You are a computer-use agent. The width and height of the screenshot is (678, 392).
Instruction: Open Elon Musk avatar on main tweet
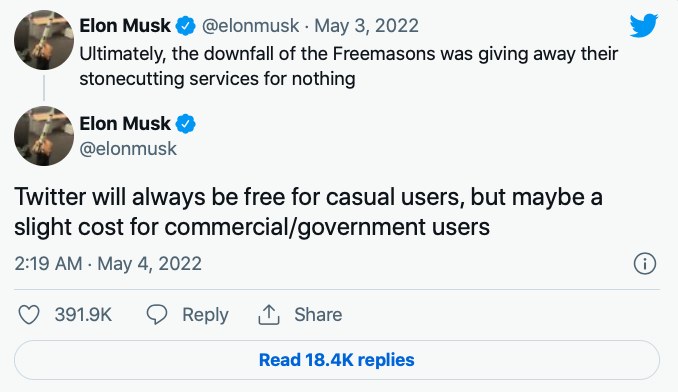pos(44,136)
